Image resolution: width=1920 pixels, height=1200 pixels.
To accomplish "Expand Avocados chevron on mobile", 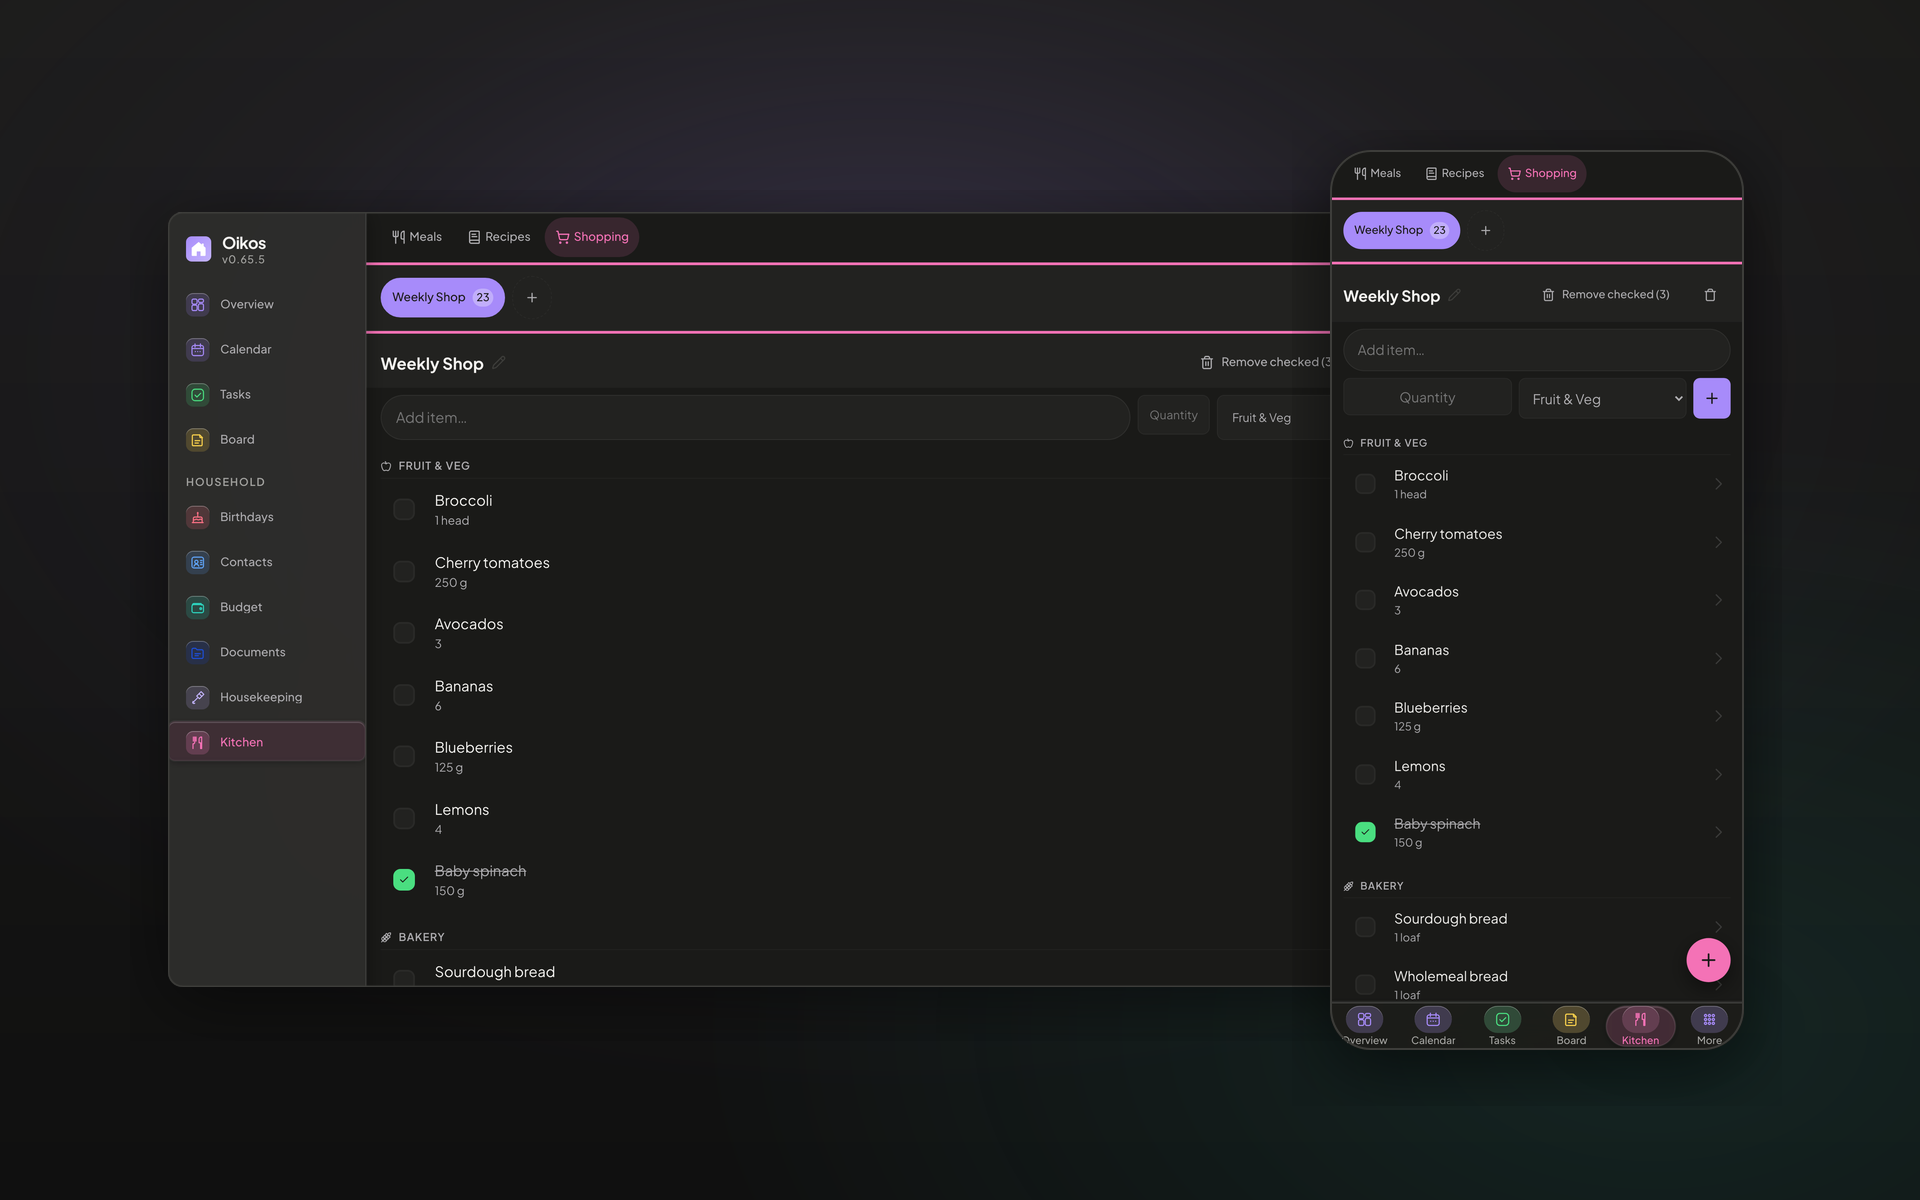I will 1718,600.
